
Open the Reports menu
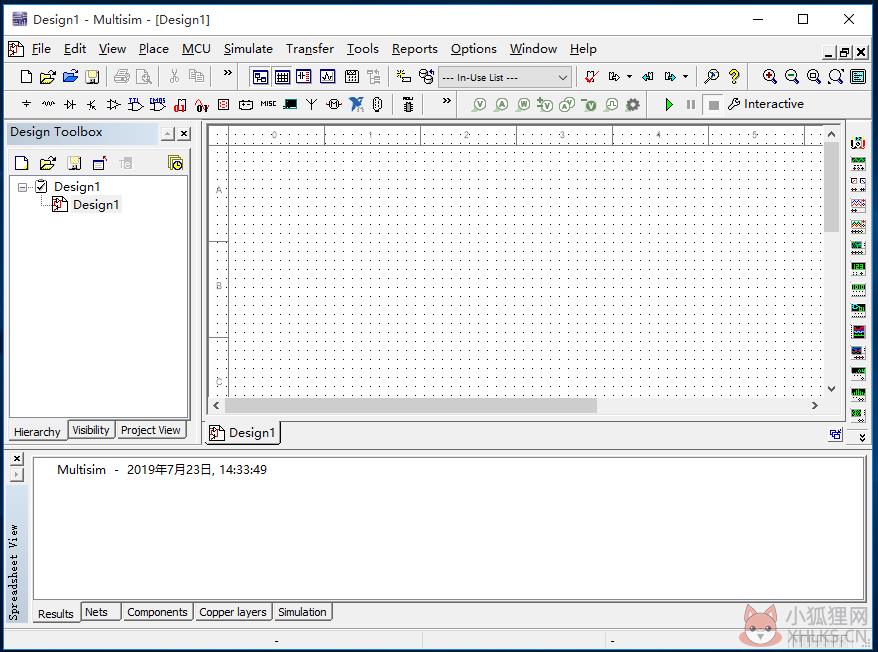click(414, 49)
